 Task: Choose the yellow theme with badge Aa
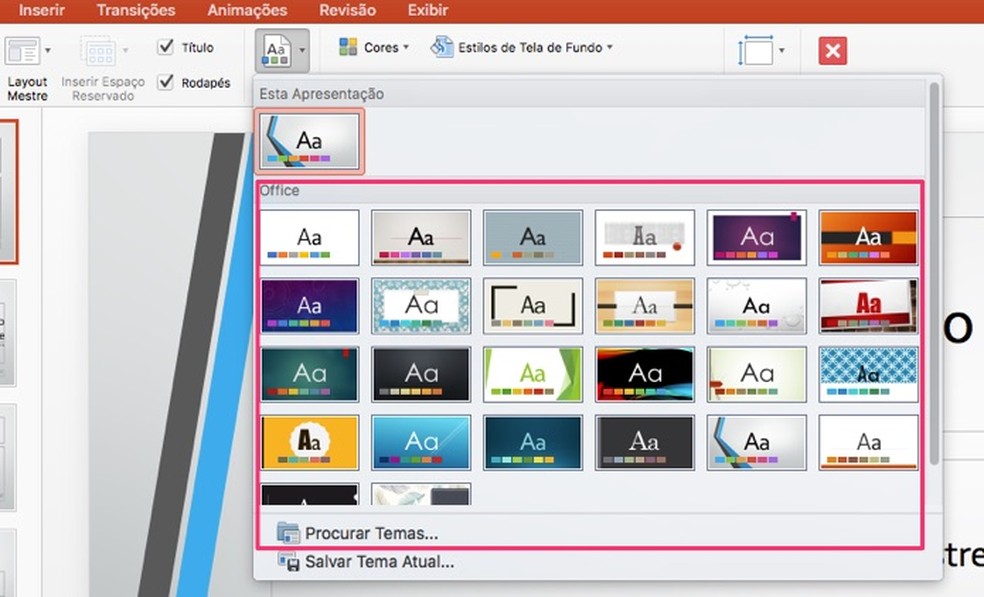309,443
